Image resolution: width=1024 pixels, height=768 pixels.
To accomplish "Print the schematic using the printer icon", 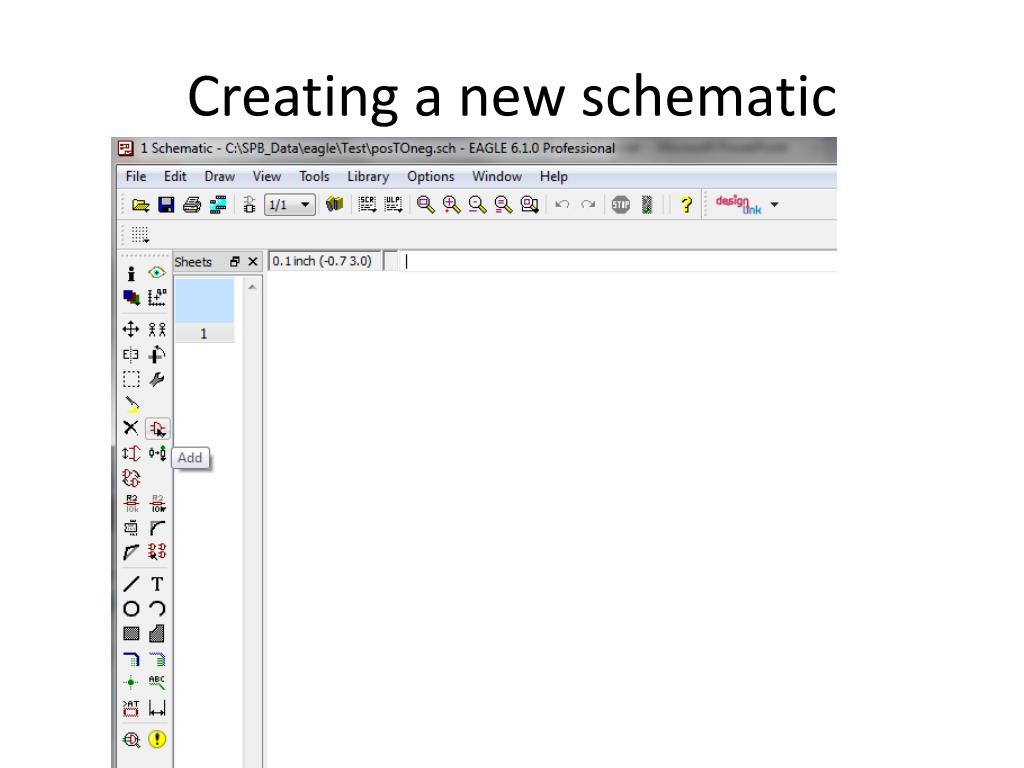I will [x=192, y=205].
